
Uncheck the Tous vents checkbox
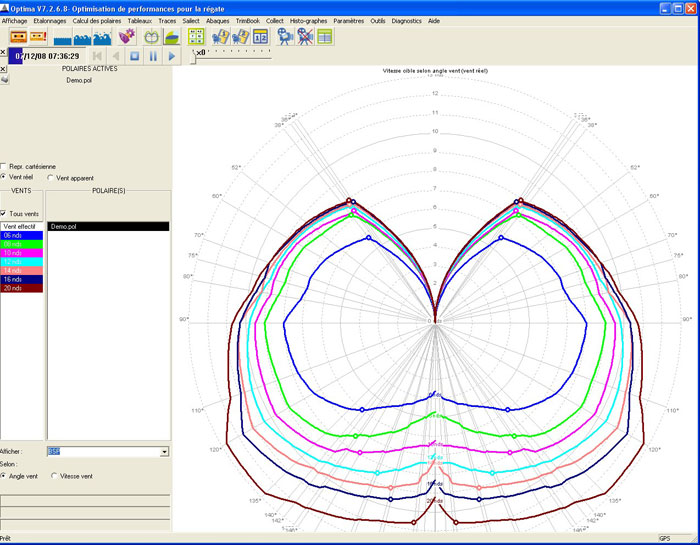tap(4, 213)
